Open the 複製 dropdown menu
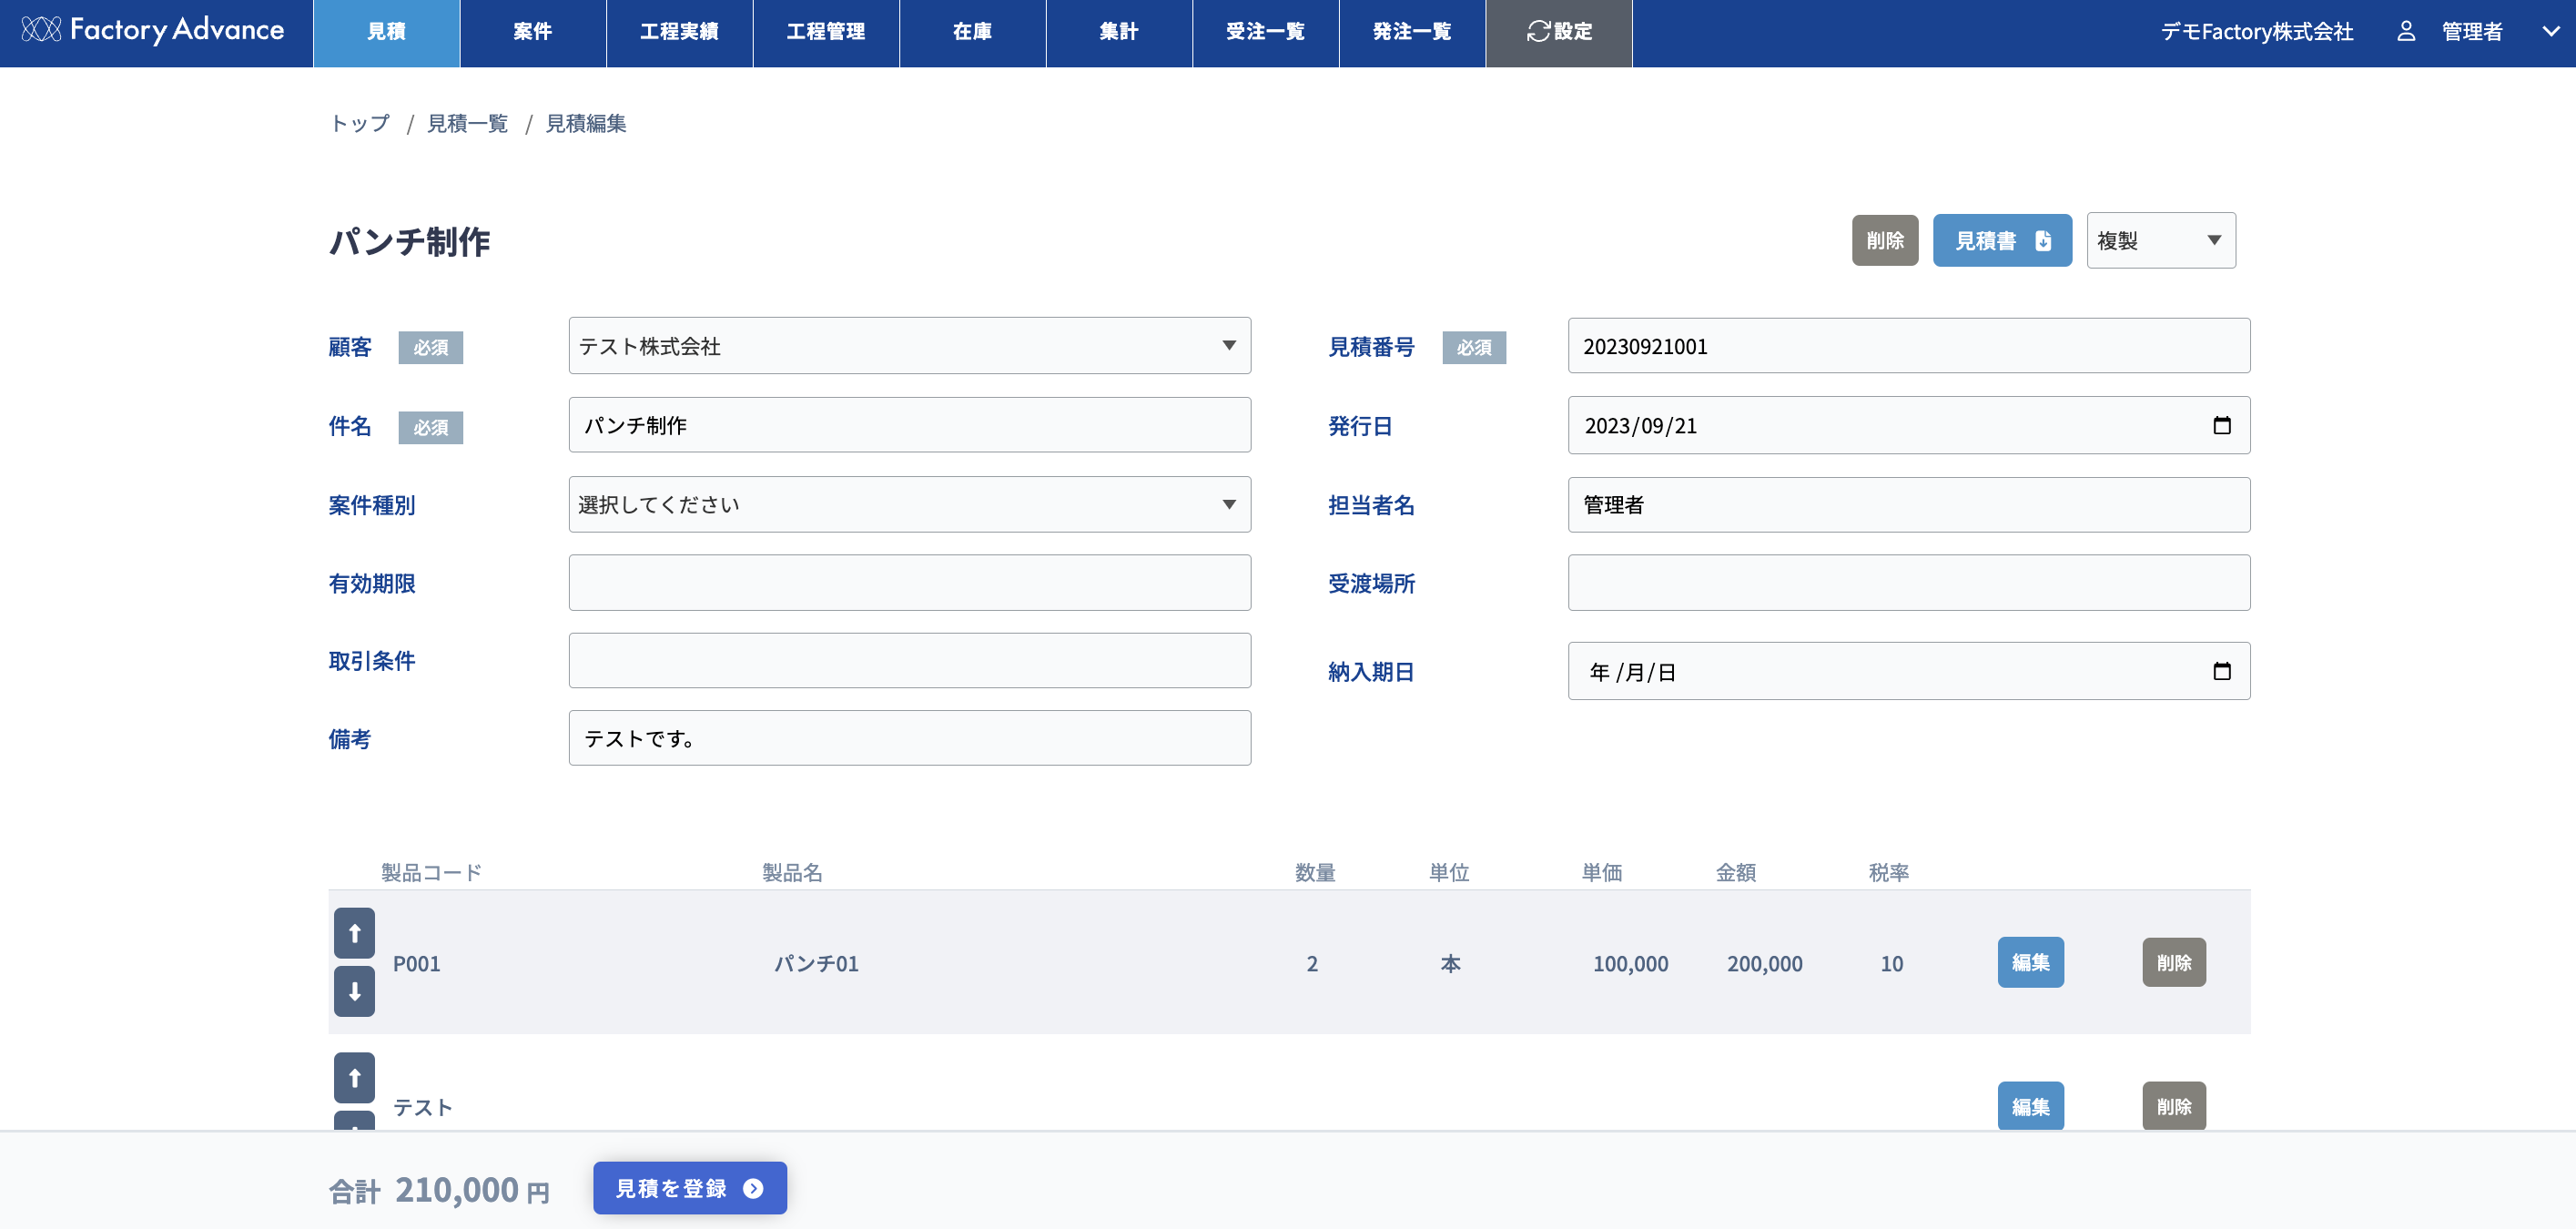 click(2160, 240)
